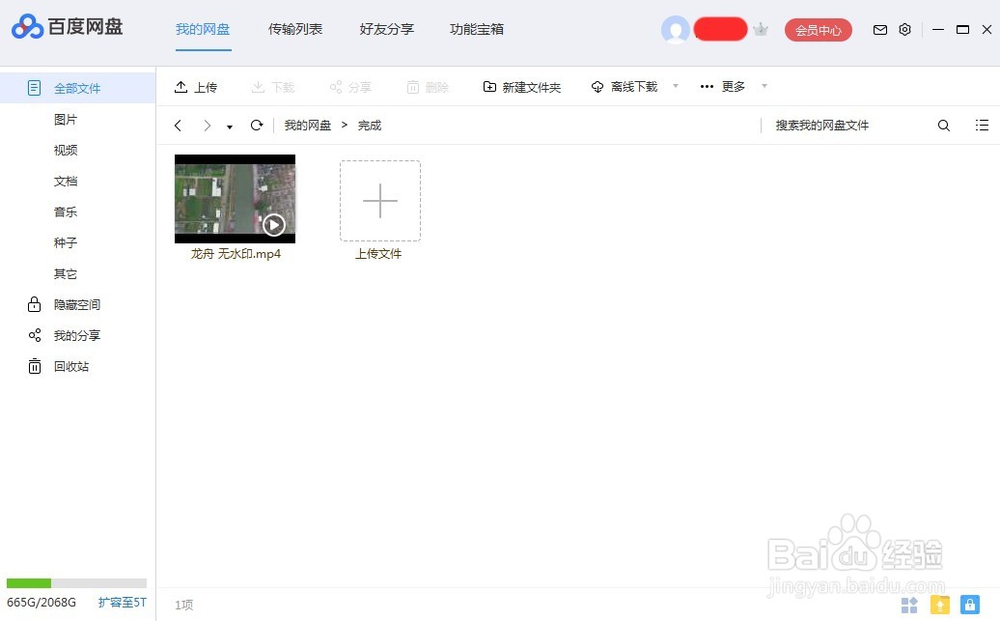
Task: Minimize the Baidu Netdisk window
Action: click(938, 29)
